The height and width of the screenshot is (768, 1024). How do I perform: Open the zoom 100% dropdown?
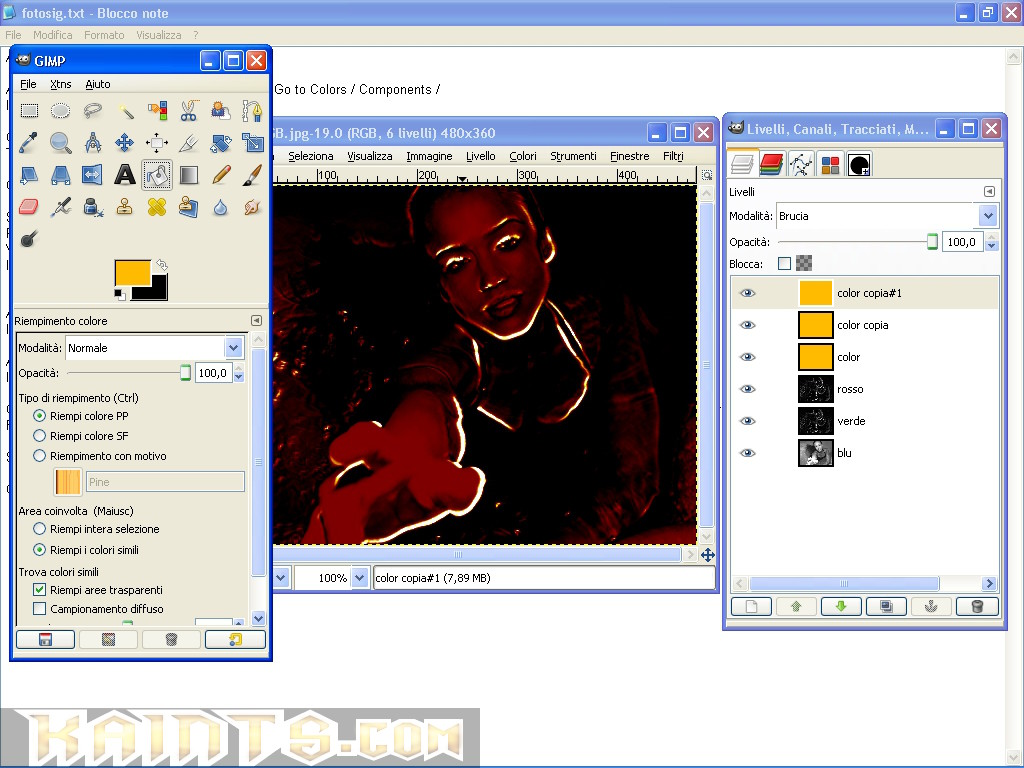[360, 578]
